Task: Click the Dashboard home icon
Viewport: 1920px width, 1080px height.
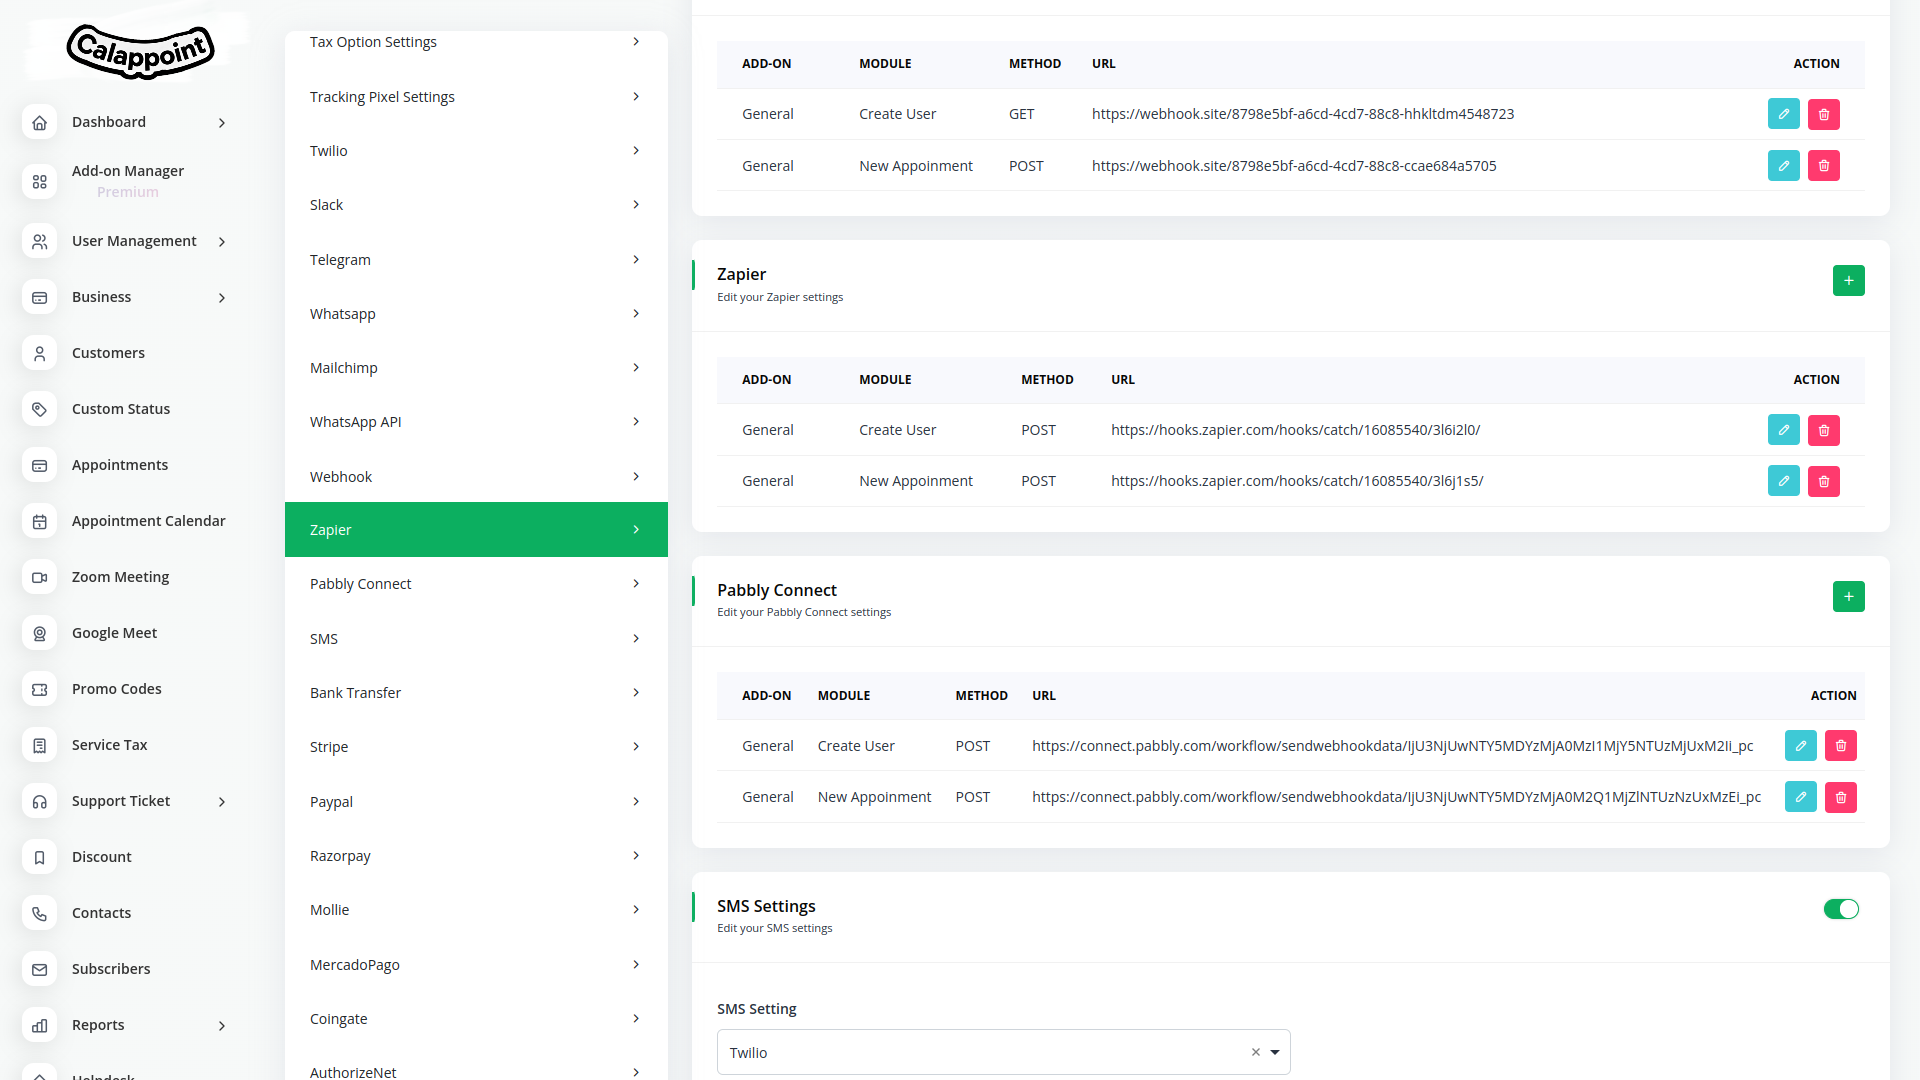Action: tap(39, 122)
